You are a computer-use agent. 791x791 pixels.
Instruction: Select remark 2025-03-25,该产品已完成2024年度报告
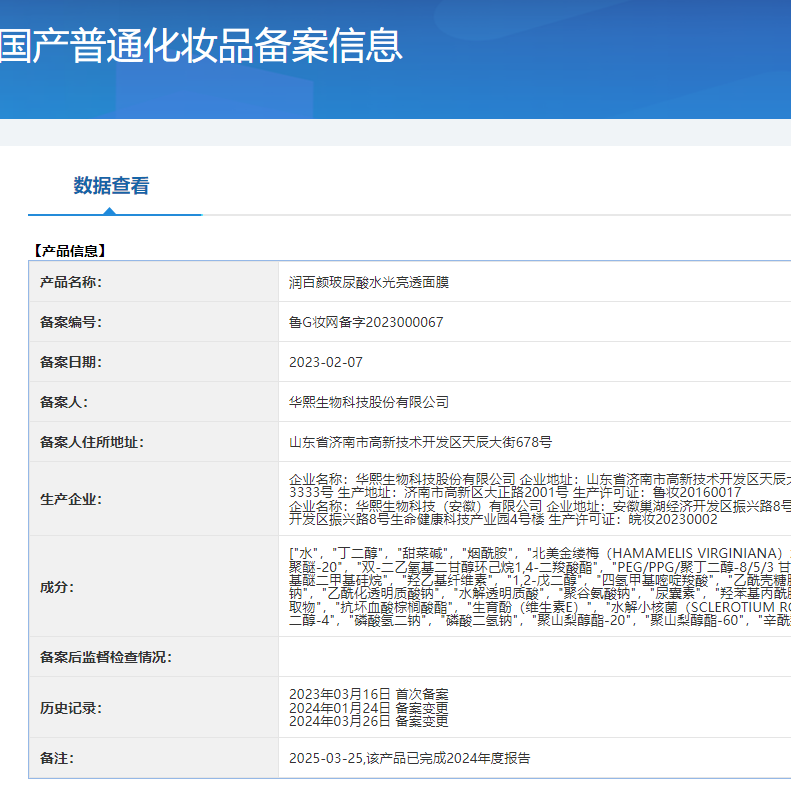point(410,758)
